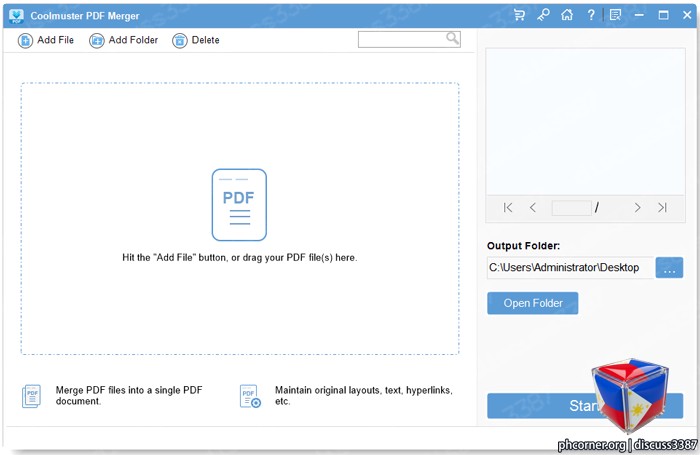
Task: Click the Output Folder path field
Action: point(570,267)
